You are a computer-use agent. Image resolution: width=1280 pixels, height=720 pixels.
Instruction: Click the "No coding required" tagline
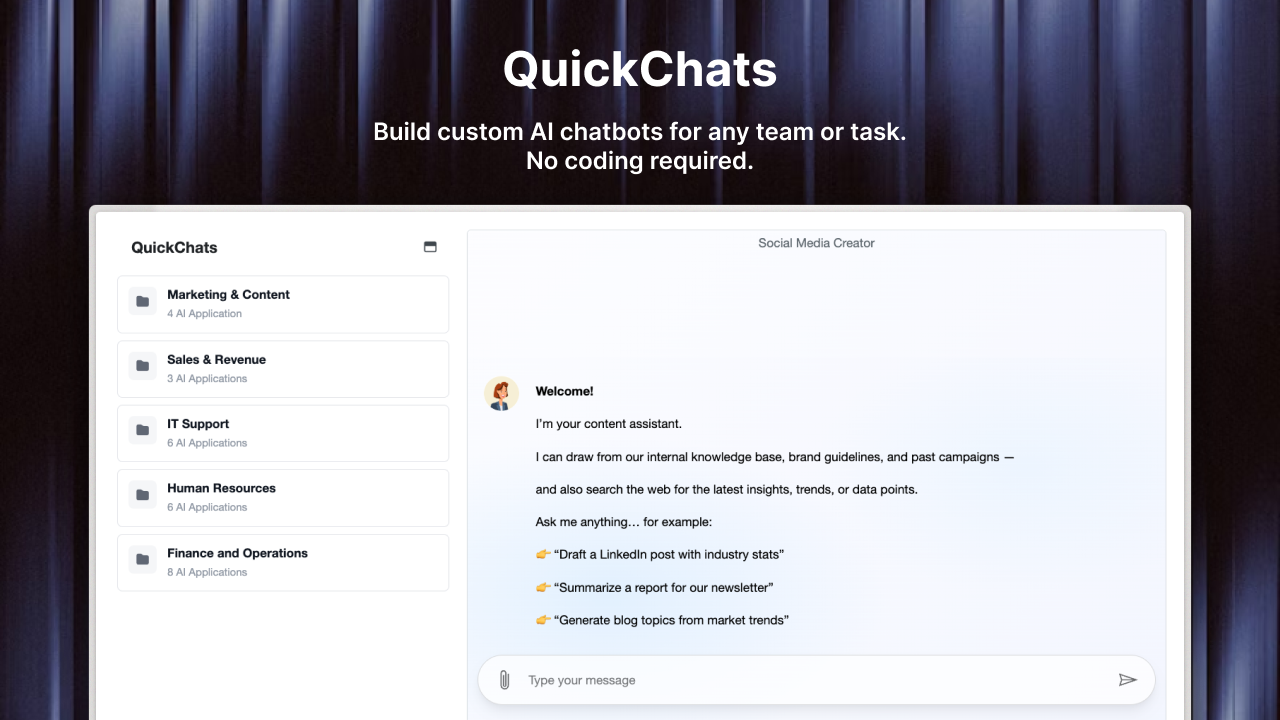tap(640, 160)
